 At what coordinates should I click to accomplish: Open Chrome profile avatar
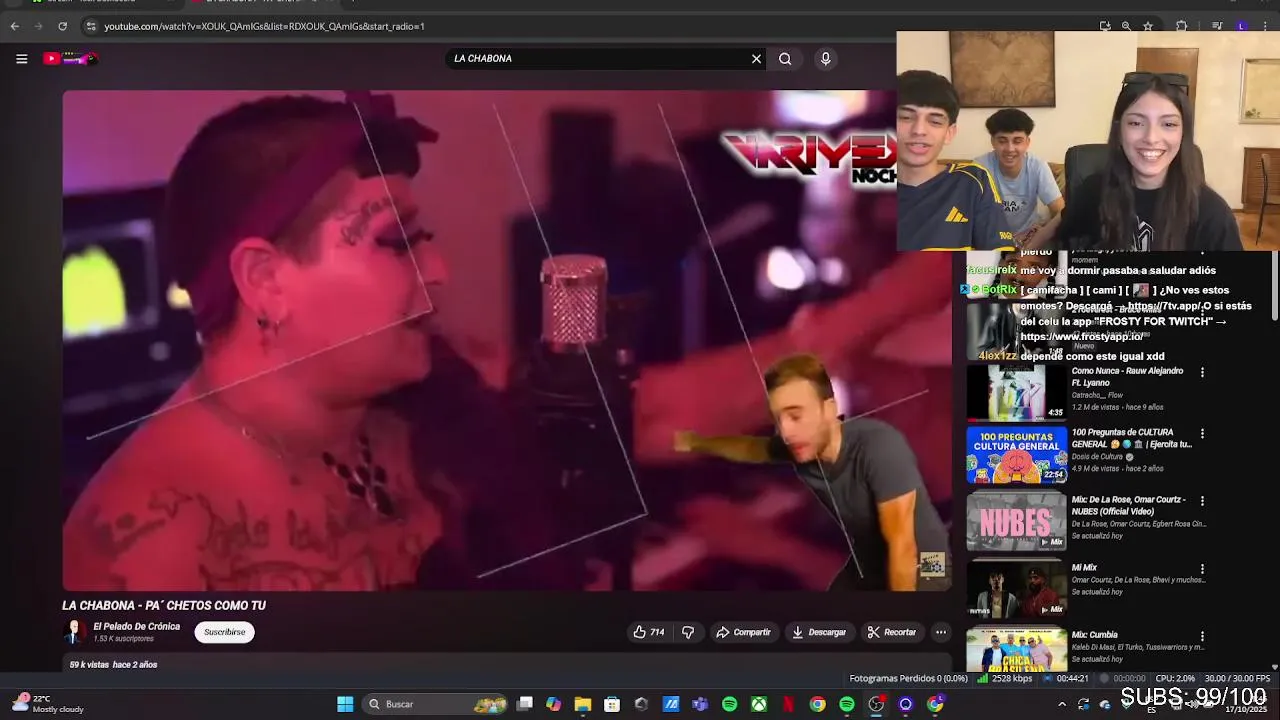tap(1242, 26)
